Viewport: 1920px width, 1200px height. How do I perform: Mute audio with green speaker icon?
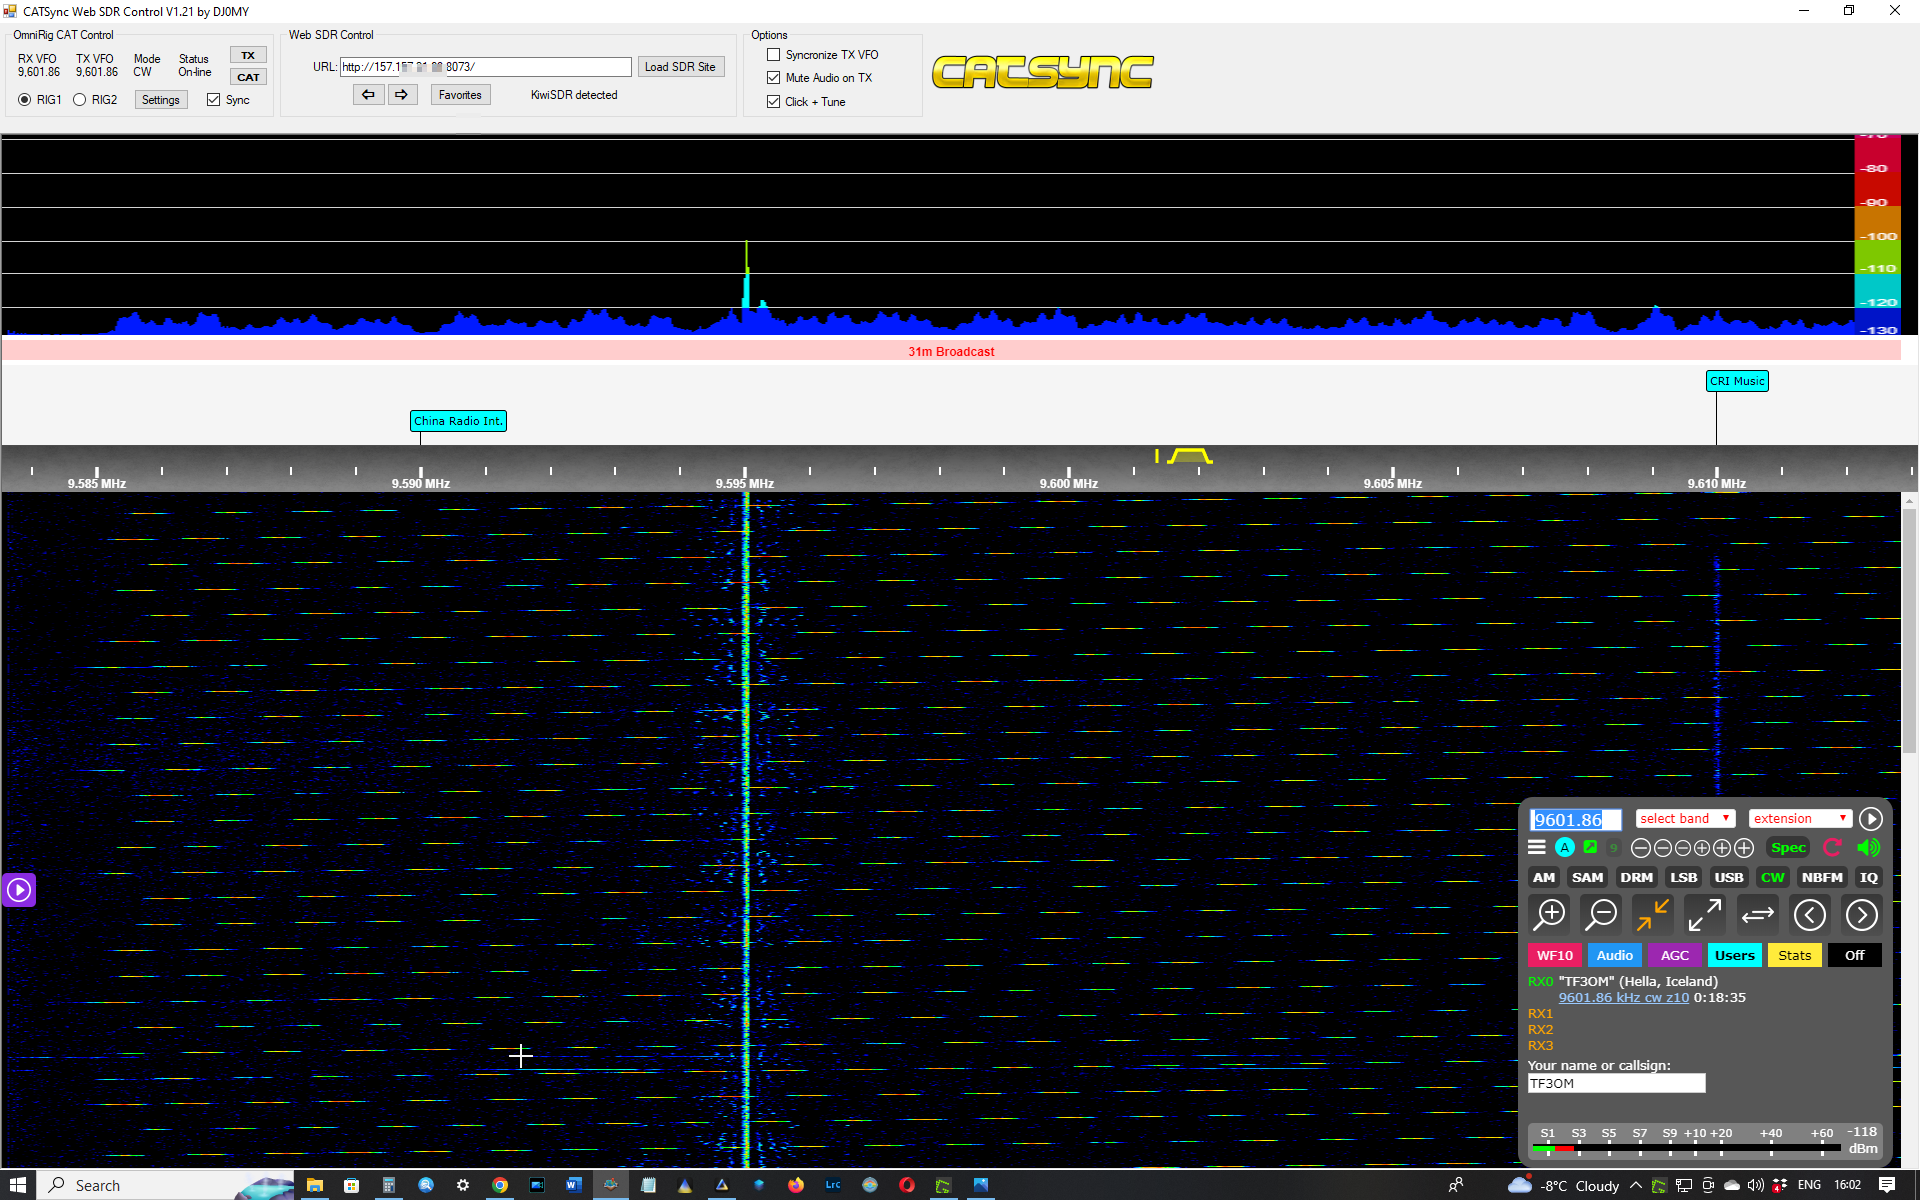pyautogui.click(x=1867, y=848)
